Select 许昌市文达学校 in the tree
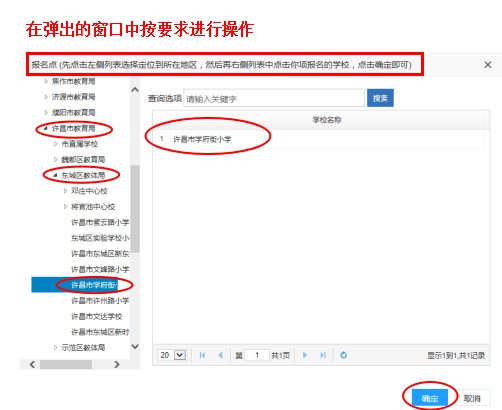This screenshot has width=502, height=410. coord(97,316)
